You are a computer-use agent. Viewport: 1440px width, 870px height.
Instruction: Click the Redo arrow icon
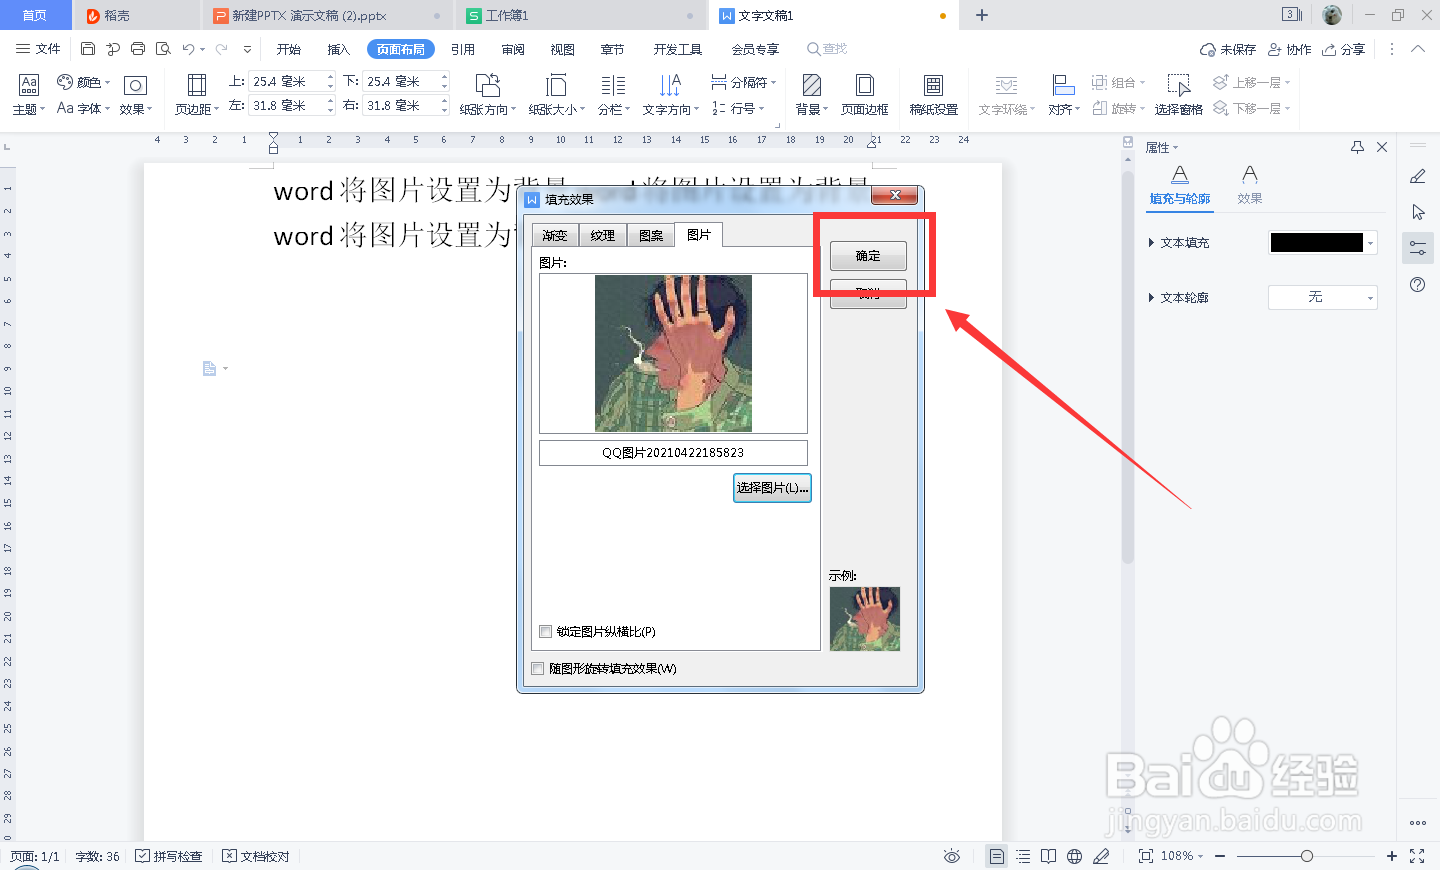point(222,49)
